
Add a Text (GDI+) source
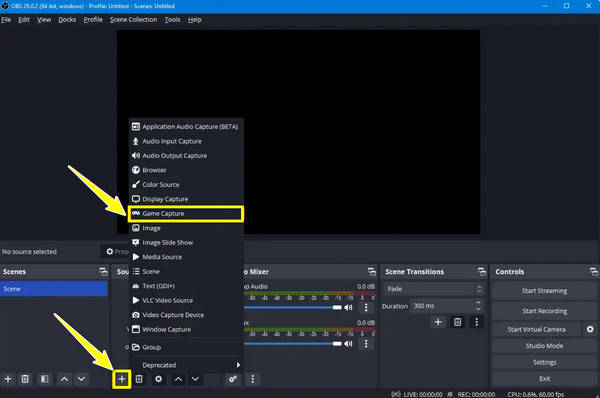186,286
